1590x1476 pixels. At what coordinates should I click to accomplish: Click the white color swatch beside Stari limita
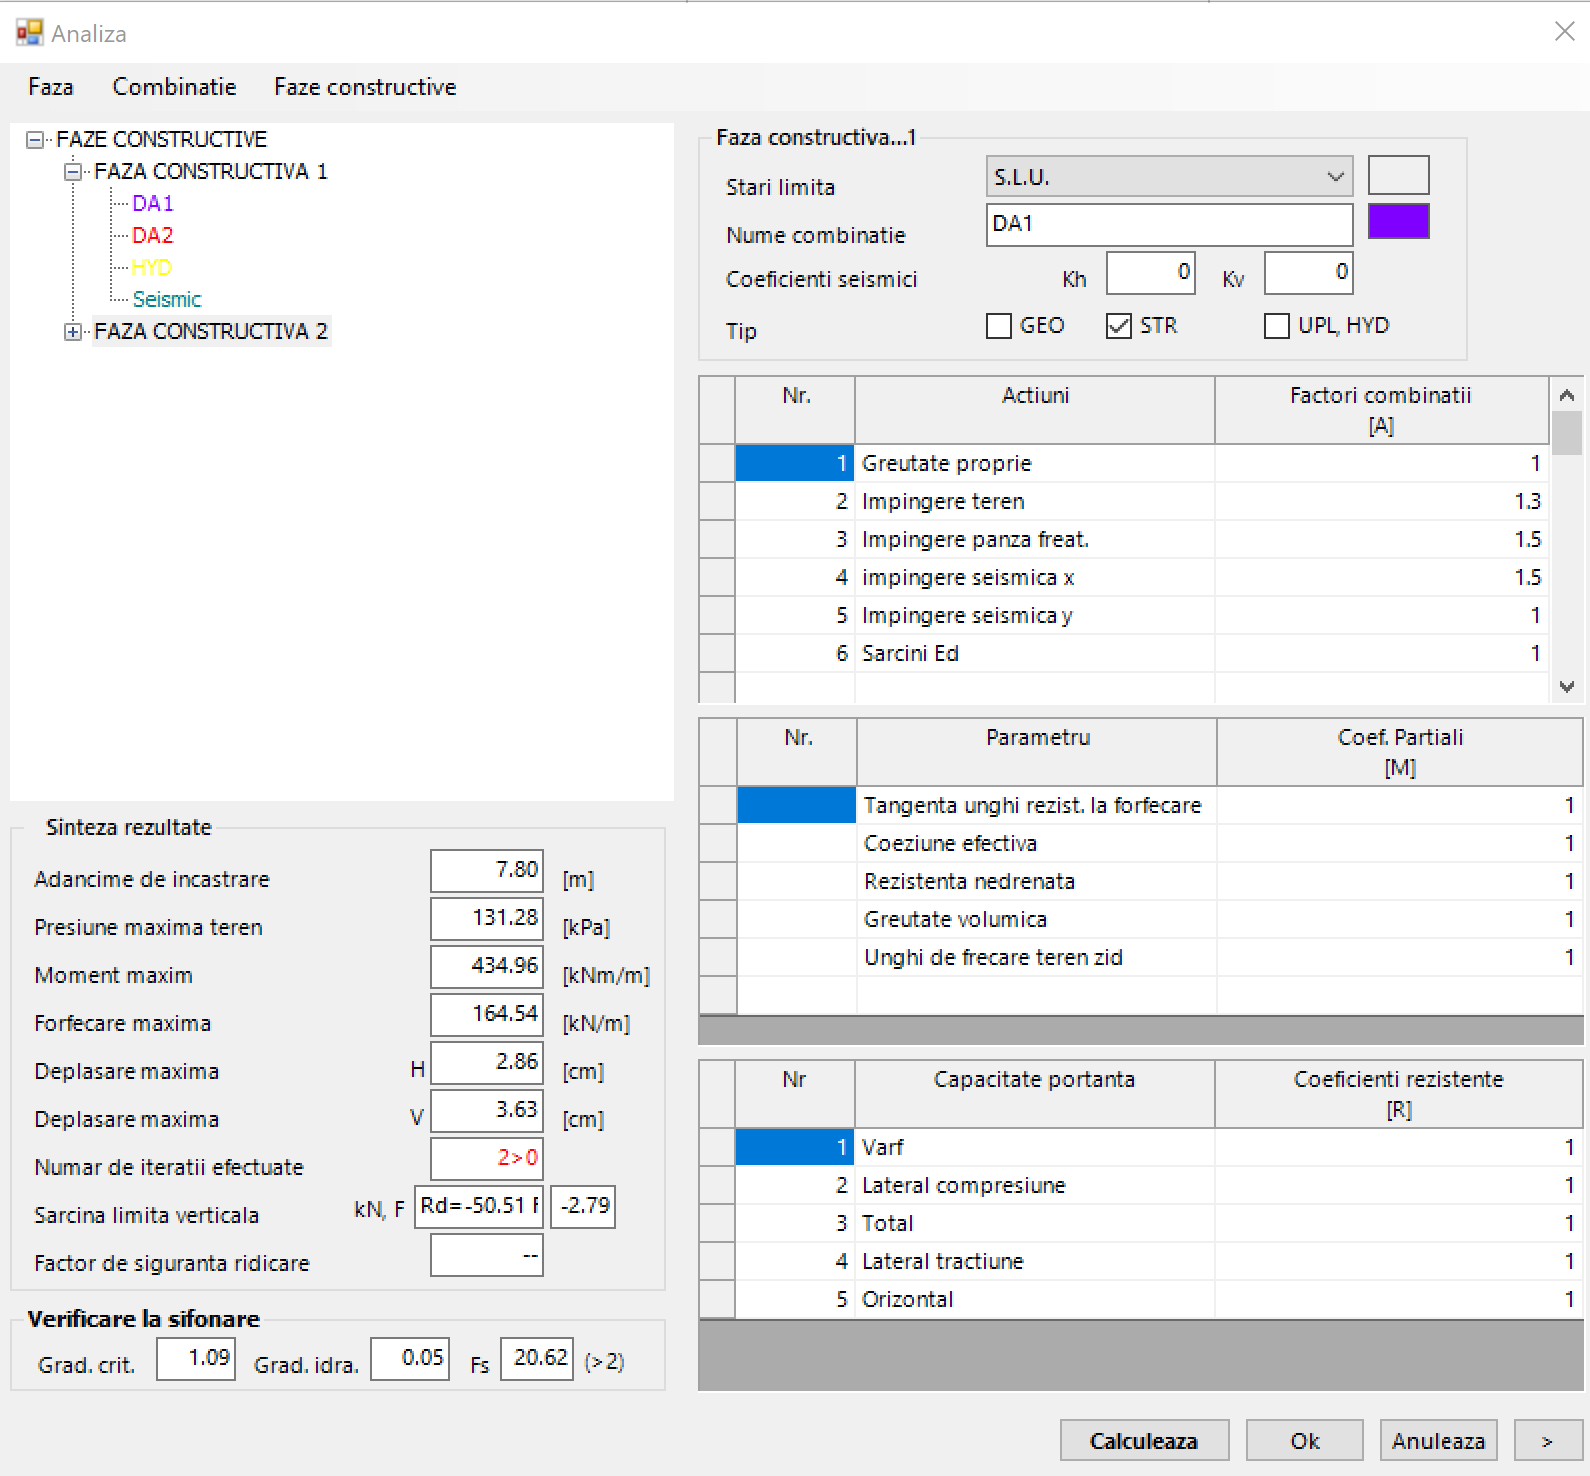pos(1398,175)
